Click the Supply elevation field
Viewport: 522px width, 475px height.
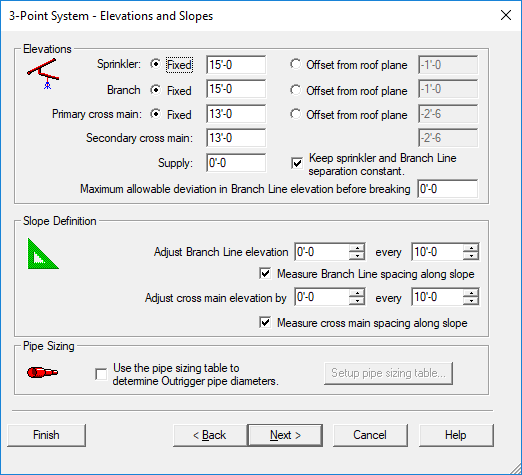pos(236,163)
